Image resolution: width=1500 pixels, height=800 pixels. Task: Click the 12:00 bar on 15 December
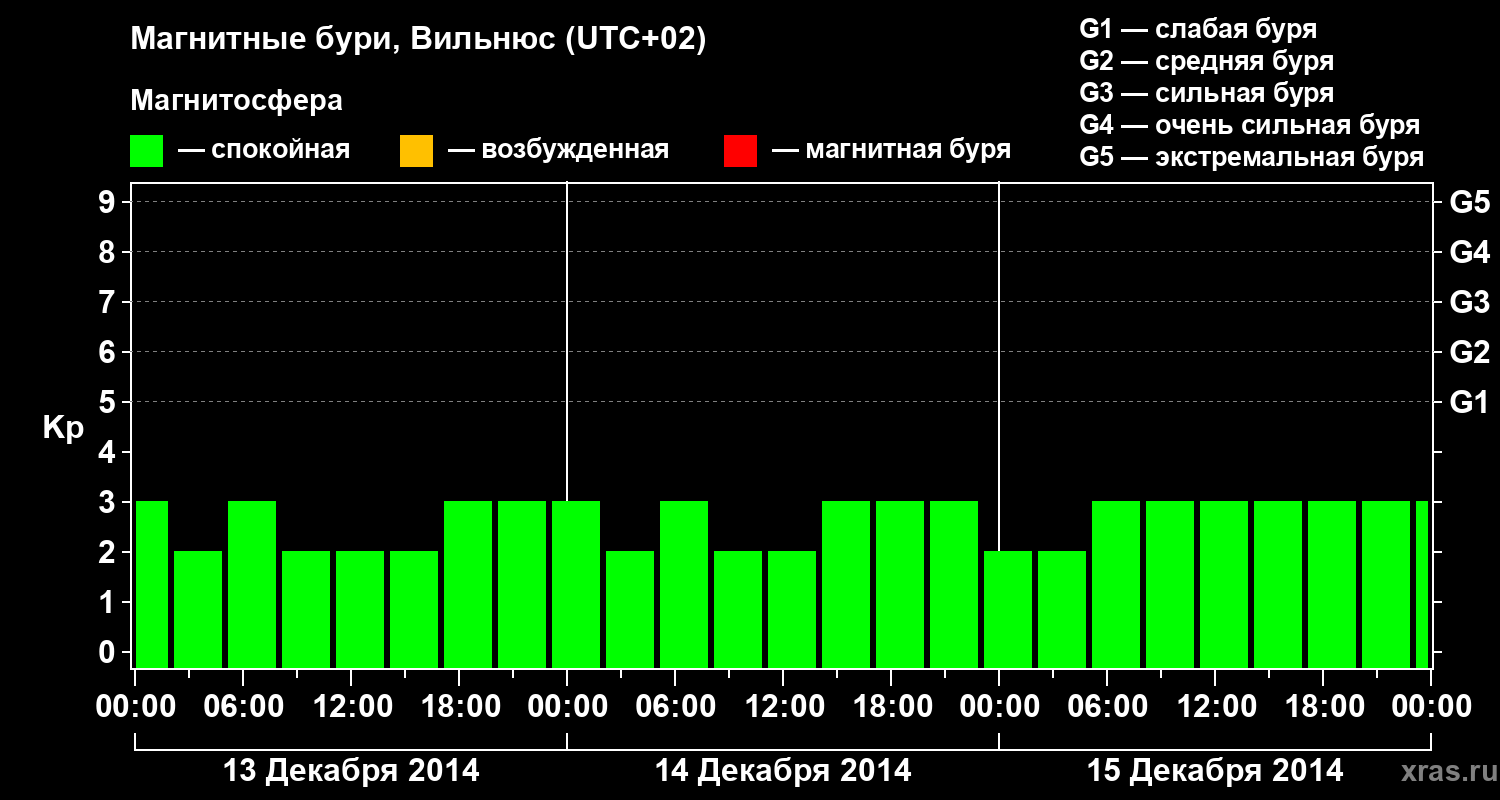click(1224, 584)
